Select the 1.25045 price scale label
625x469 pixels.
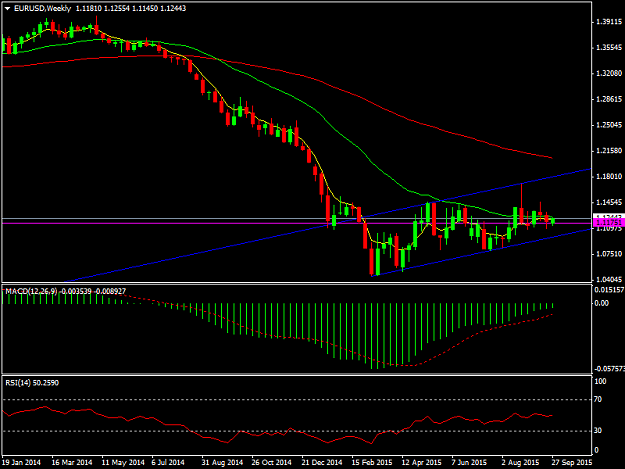pyautogui.click(x=609, y=125)
